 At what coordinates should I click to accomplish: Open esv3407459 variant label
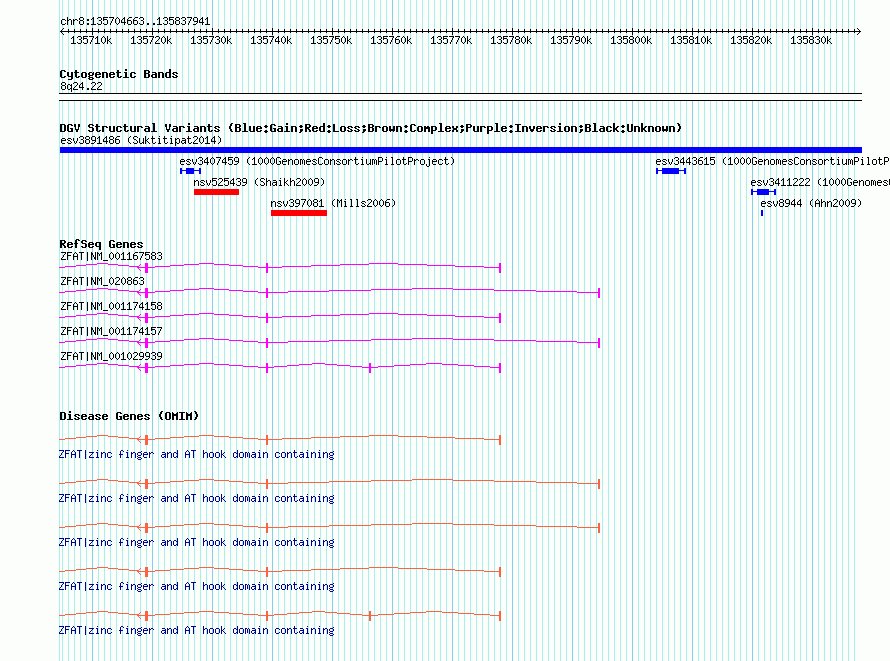(317, 161)
